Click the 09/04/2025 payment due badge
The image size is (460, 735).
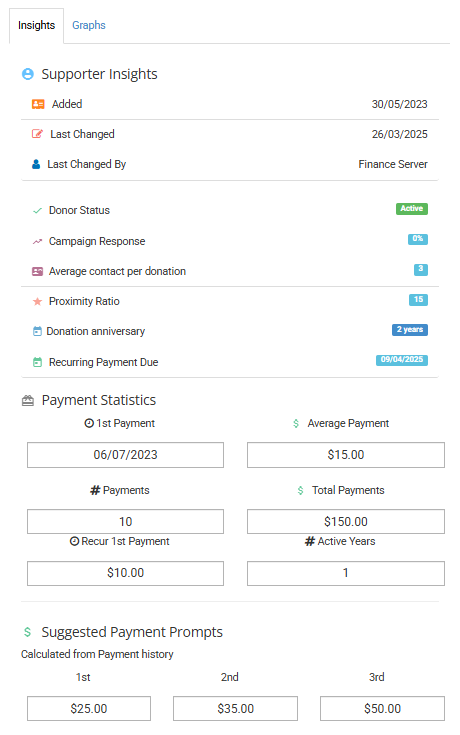402,360
